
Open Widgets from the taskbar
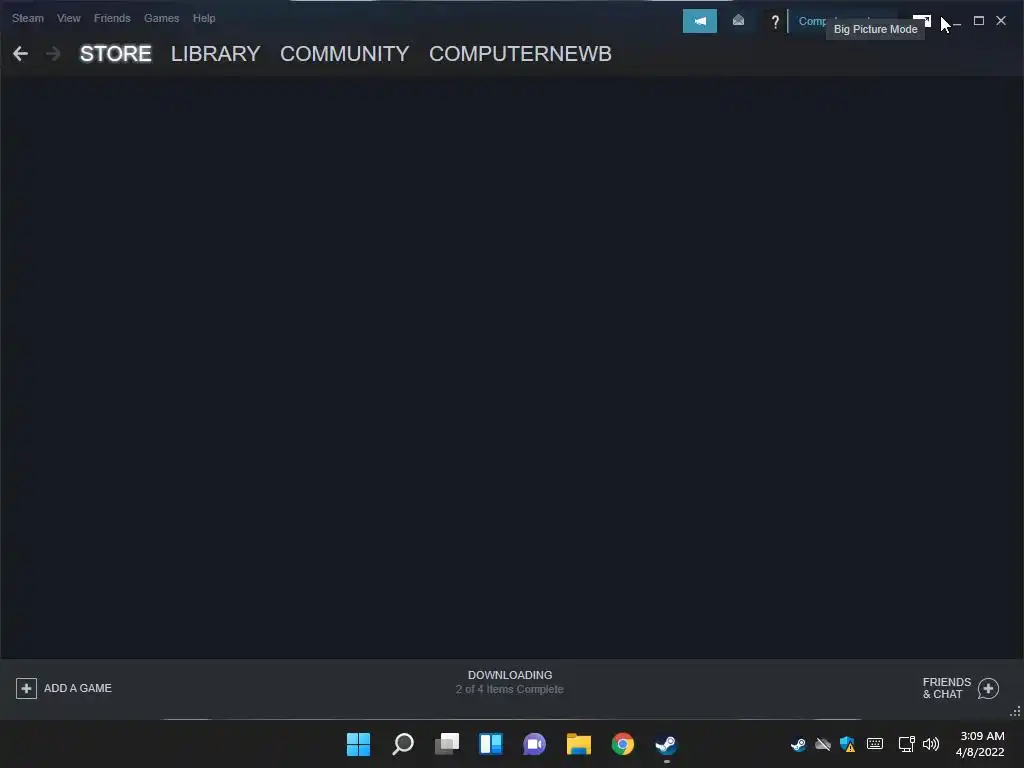(490, 744)
